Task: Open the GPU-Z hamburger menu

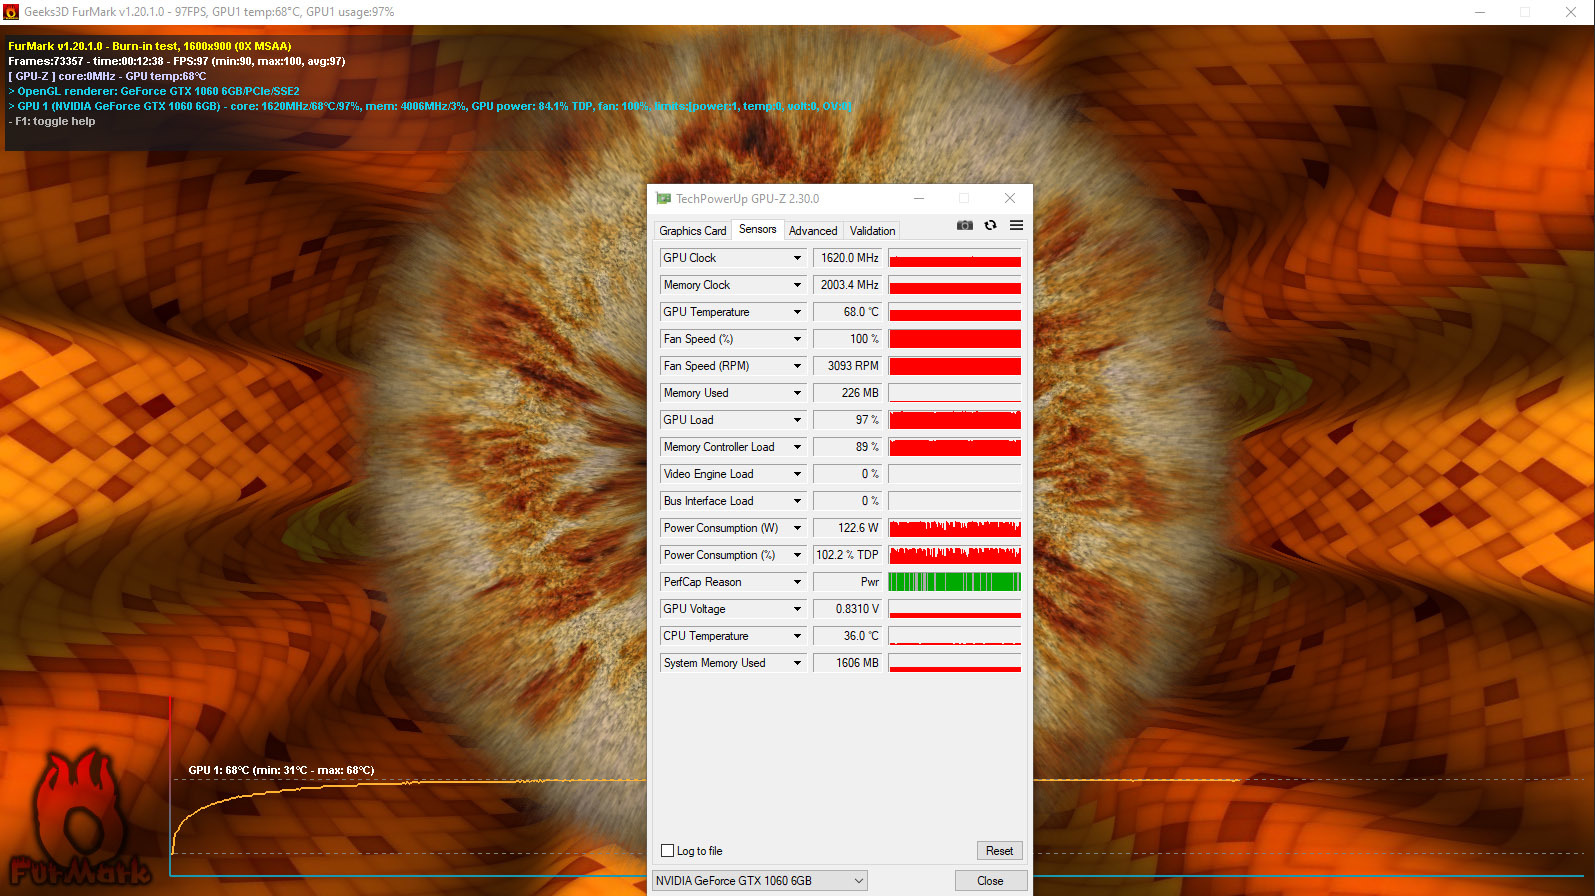Action: pos(1016,225)
